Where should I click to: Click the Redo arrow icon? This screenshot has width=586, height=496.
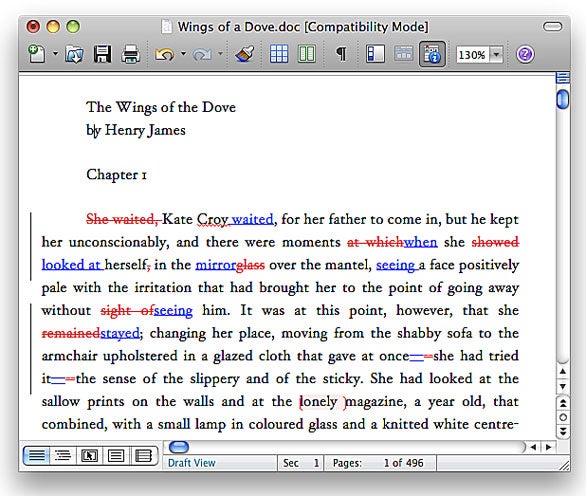(202, 55)
